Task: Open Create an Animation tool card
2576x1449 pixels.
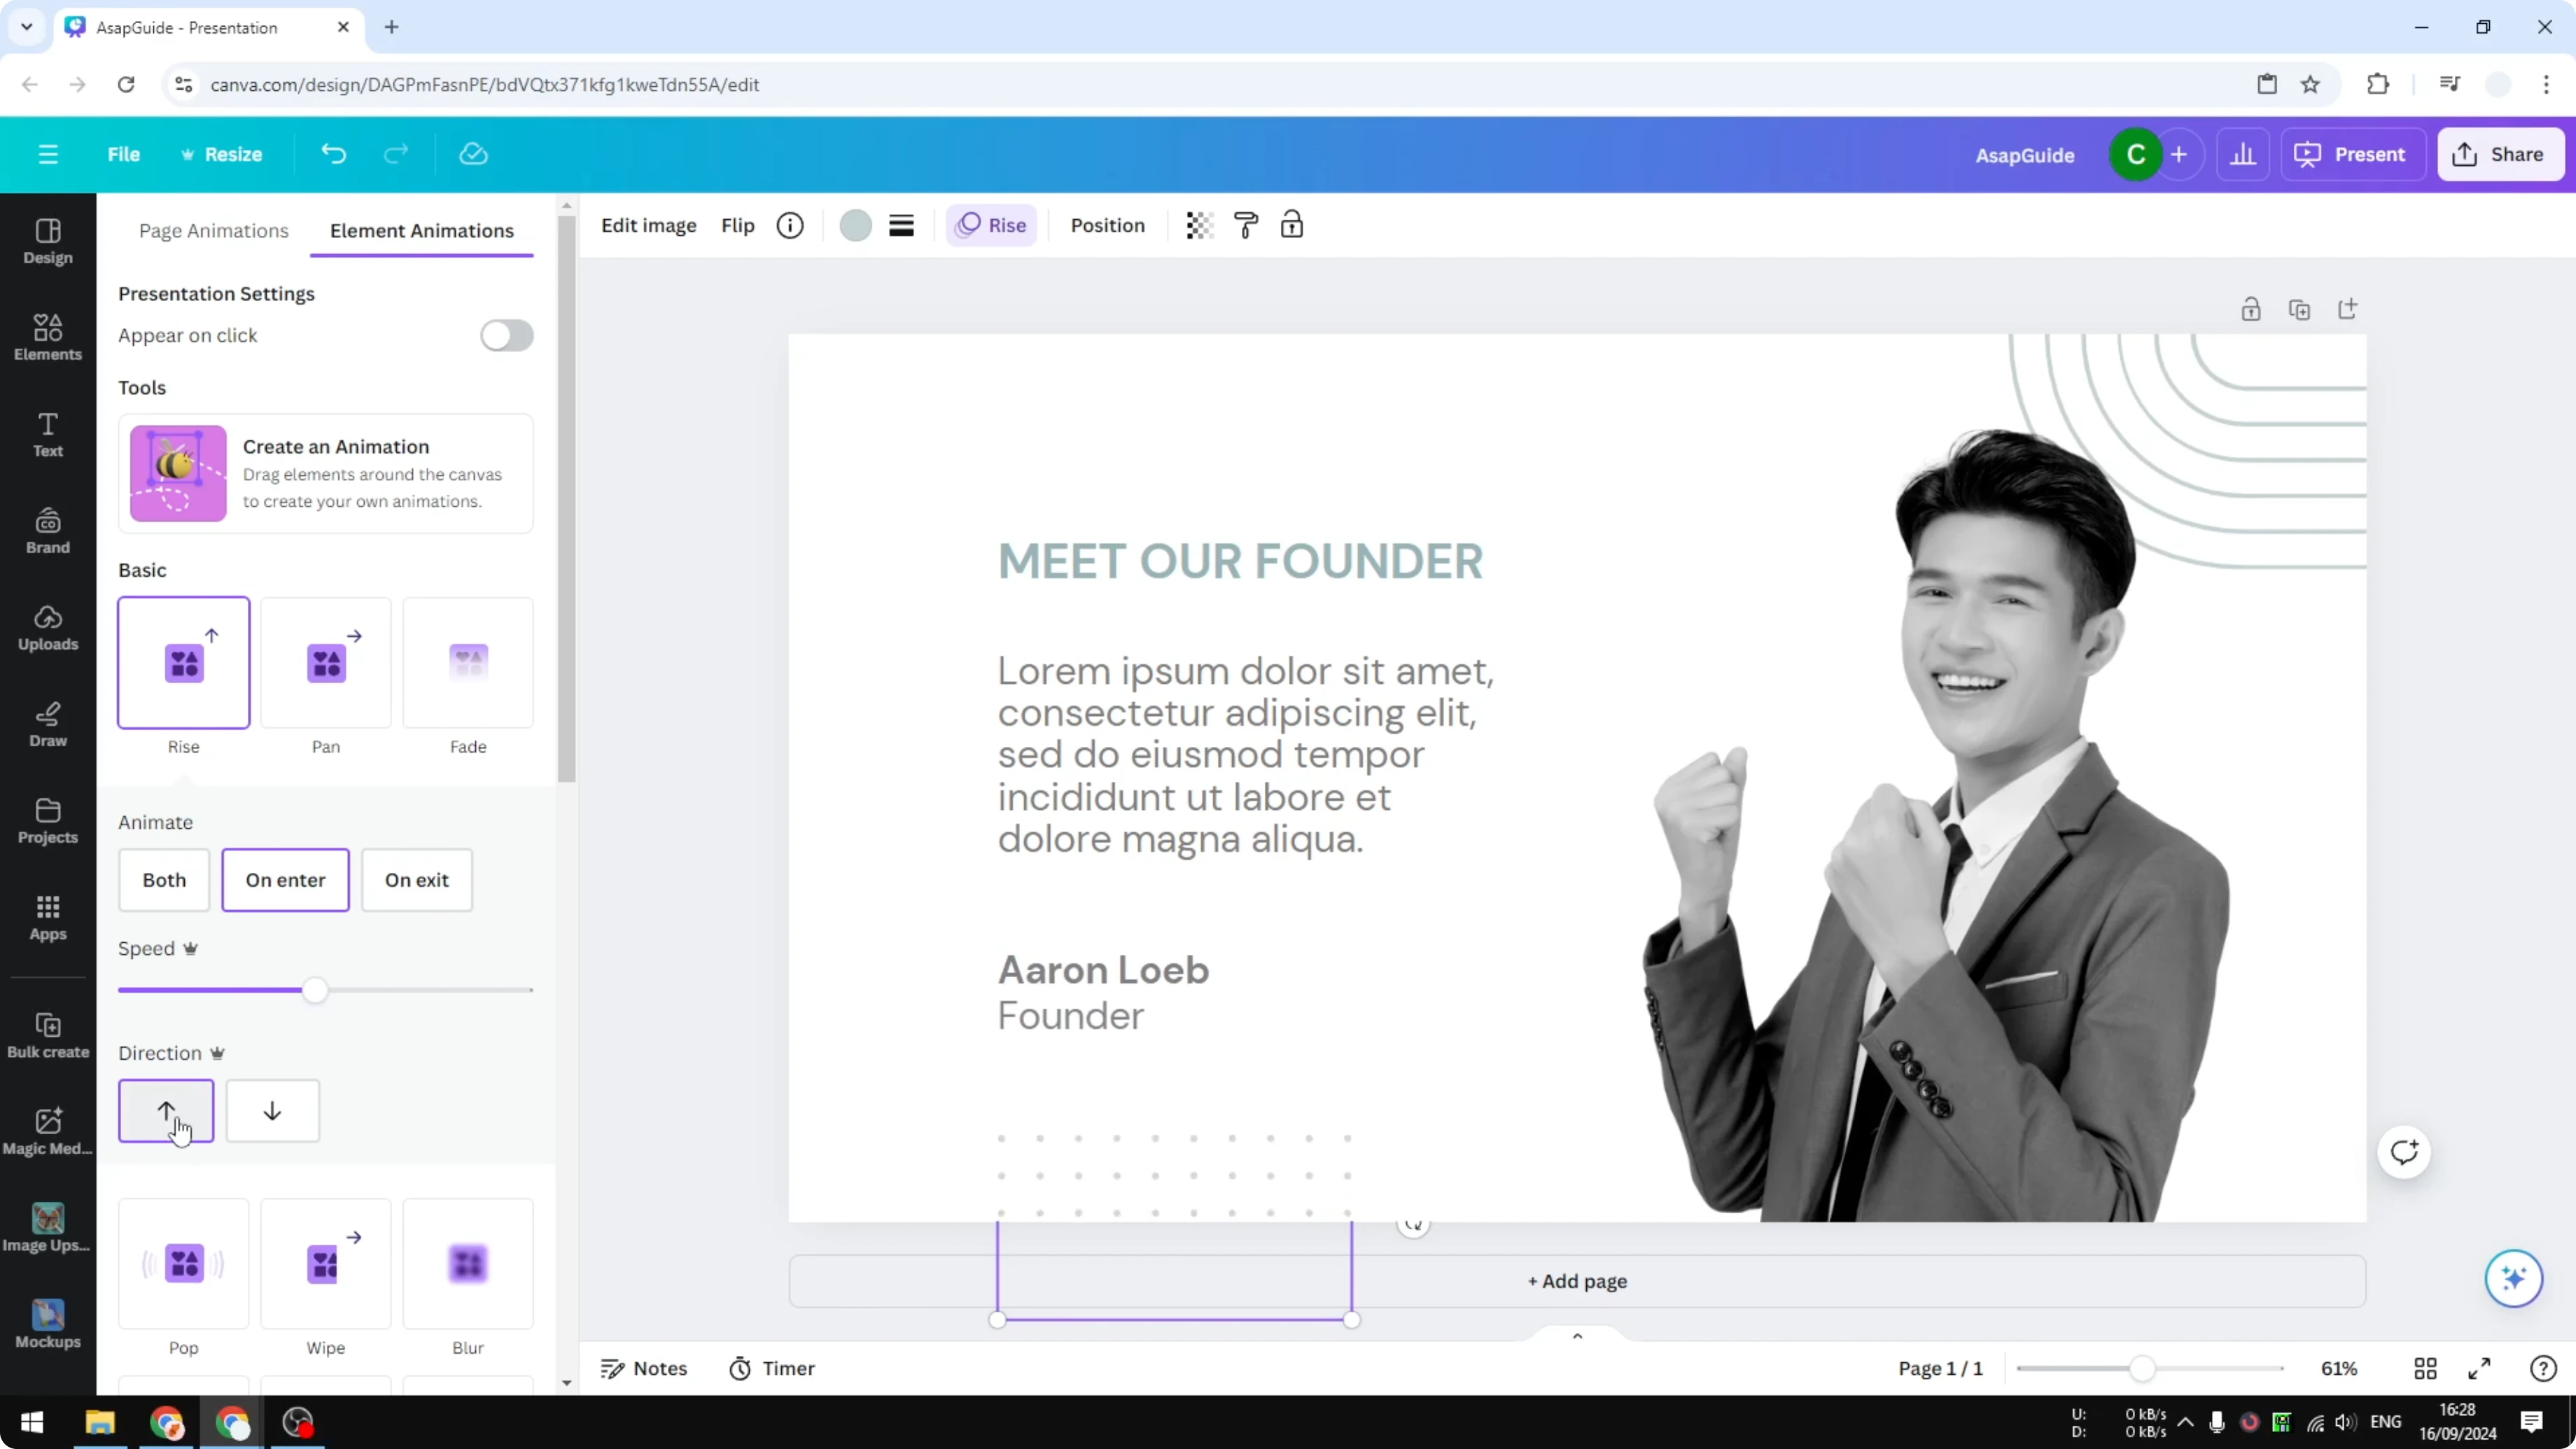Action: coord(326,473)
